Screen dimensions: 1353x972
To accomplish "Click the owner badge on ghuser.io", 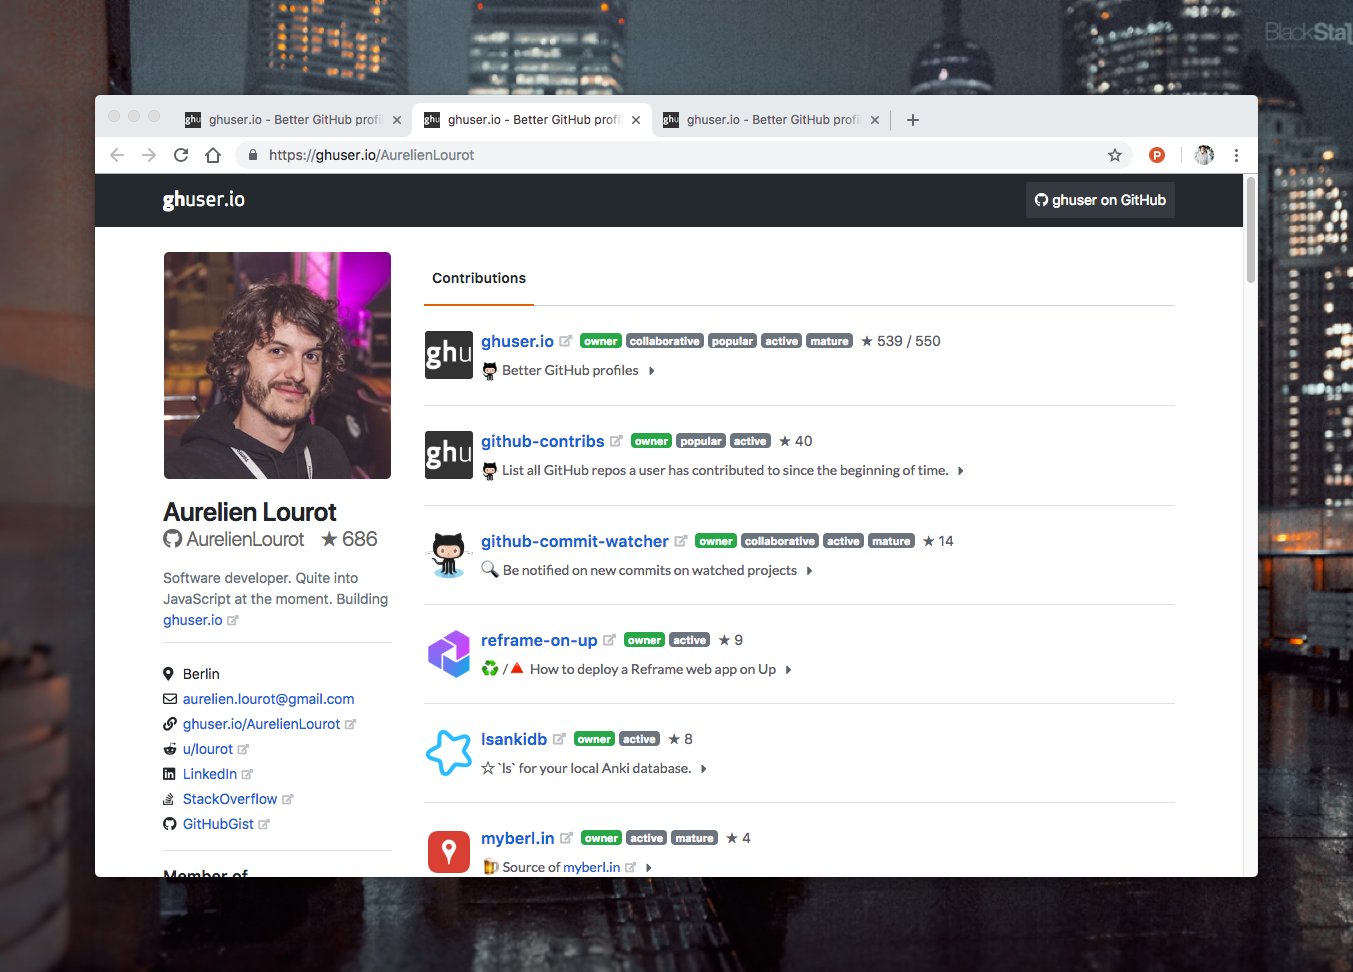I will tap(601, 341).
